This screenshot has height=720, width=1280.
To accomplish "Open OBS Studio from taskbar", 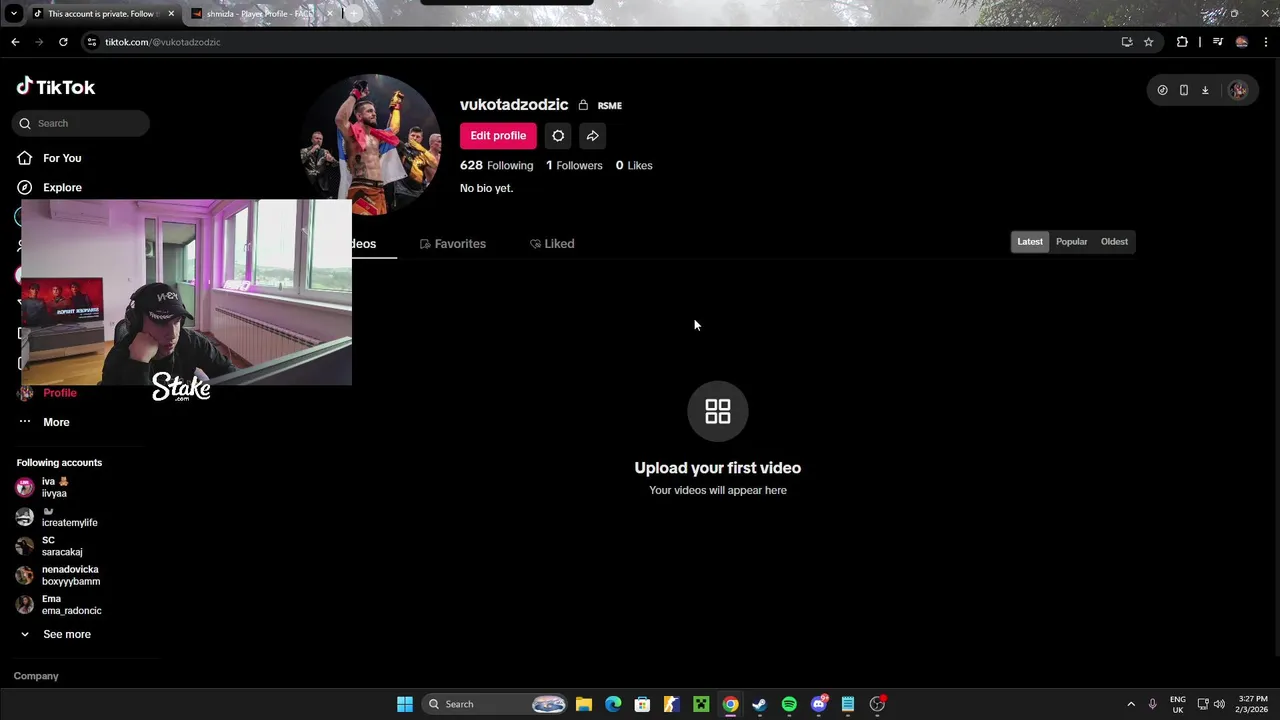I will pos(877,704).
